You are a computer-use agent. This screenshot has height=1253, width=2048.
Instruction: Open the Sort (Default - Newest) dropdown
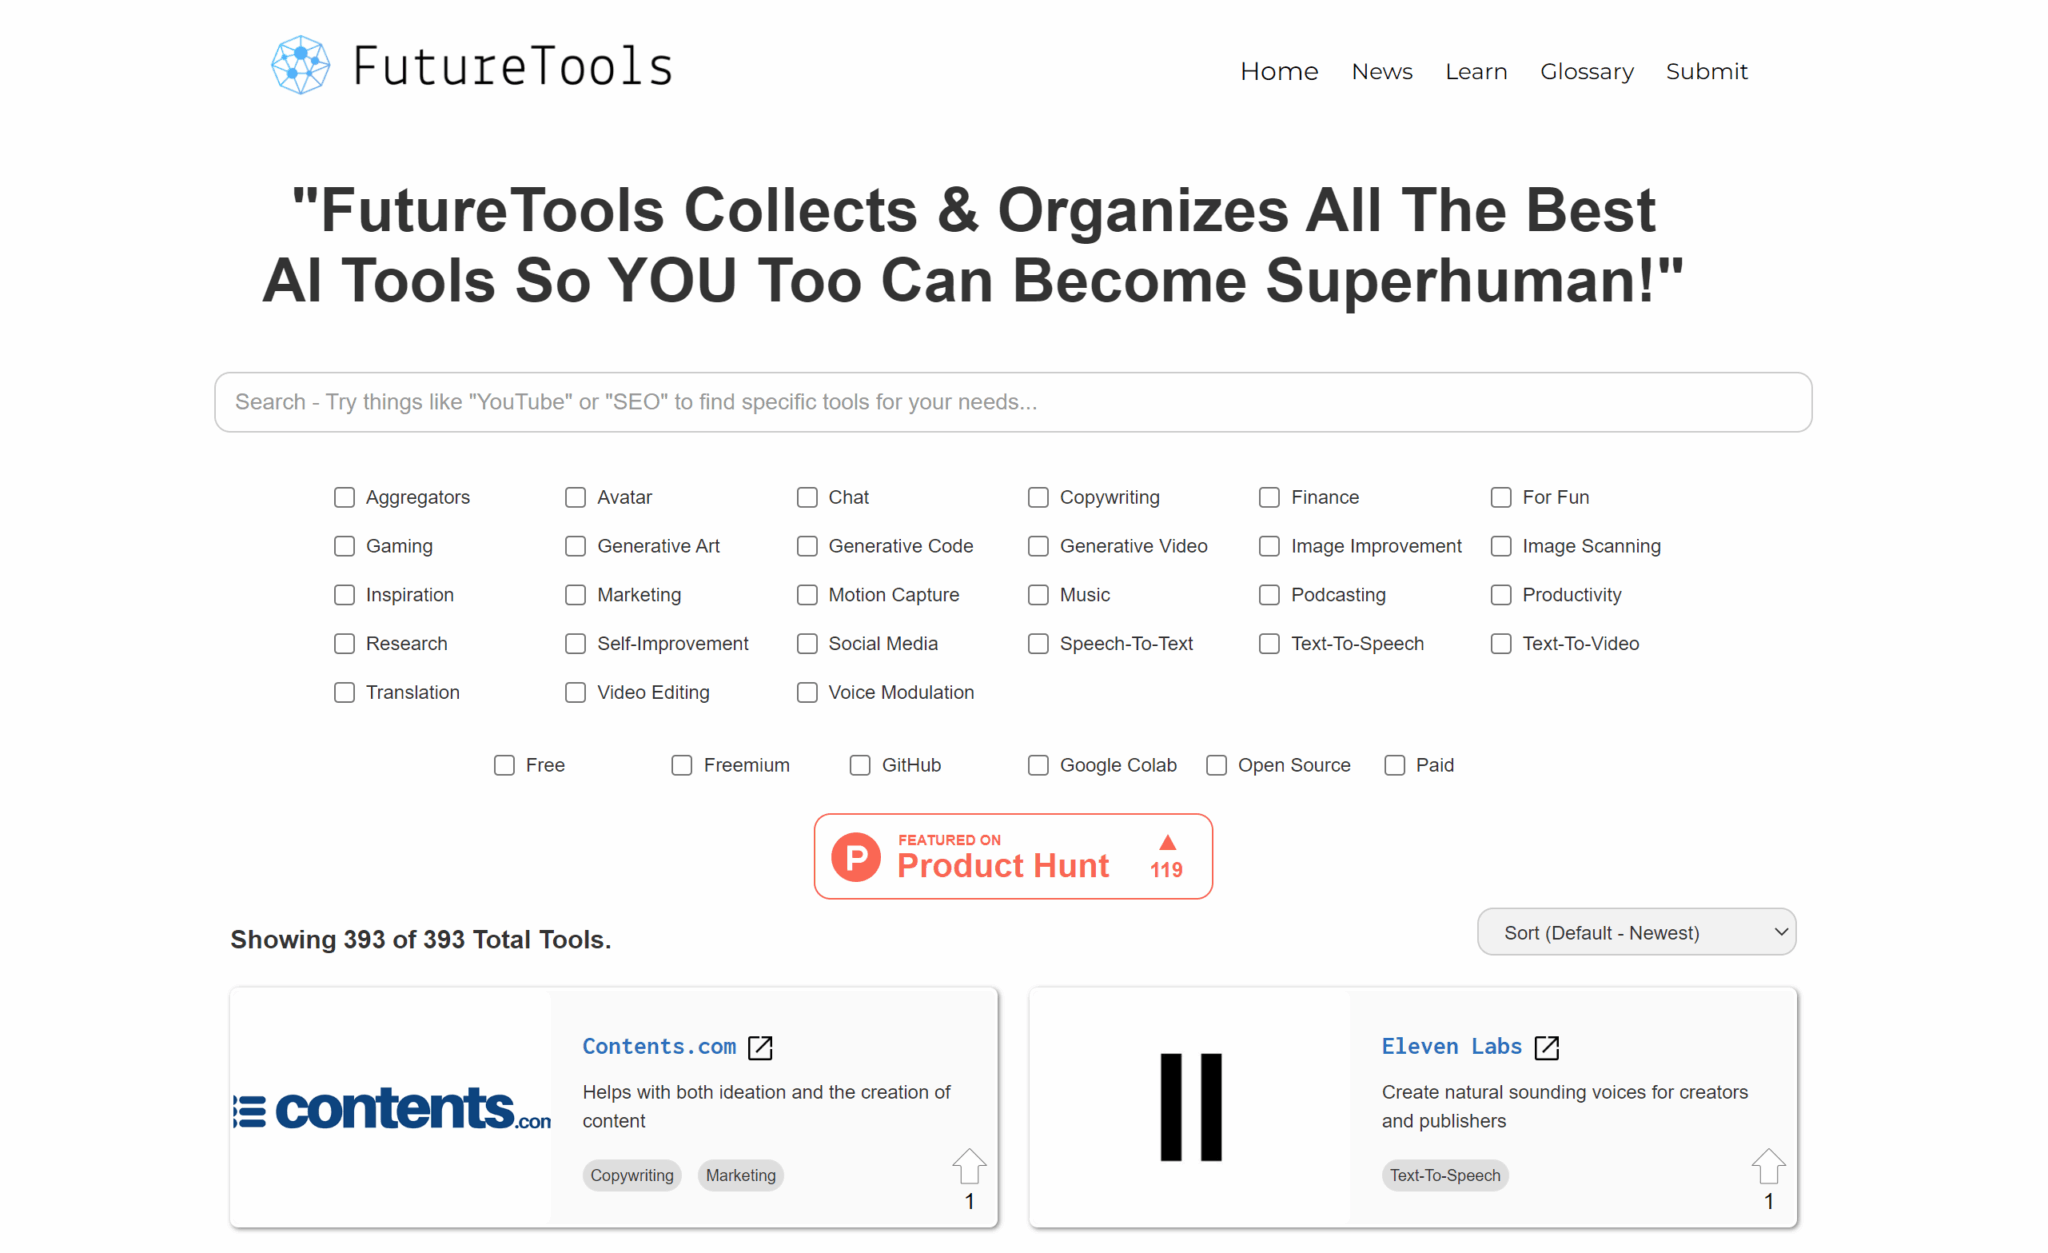(x=1636, y=932)
